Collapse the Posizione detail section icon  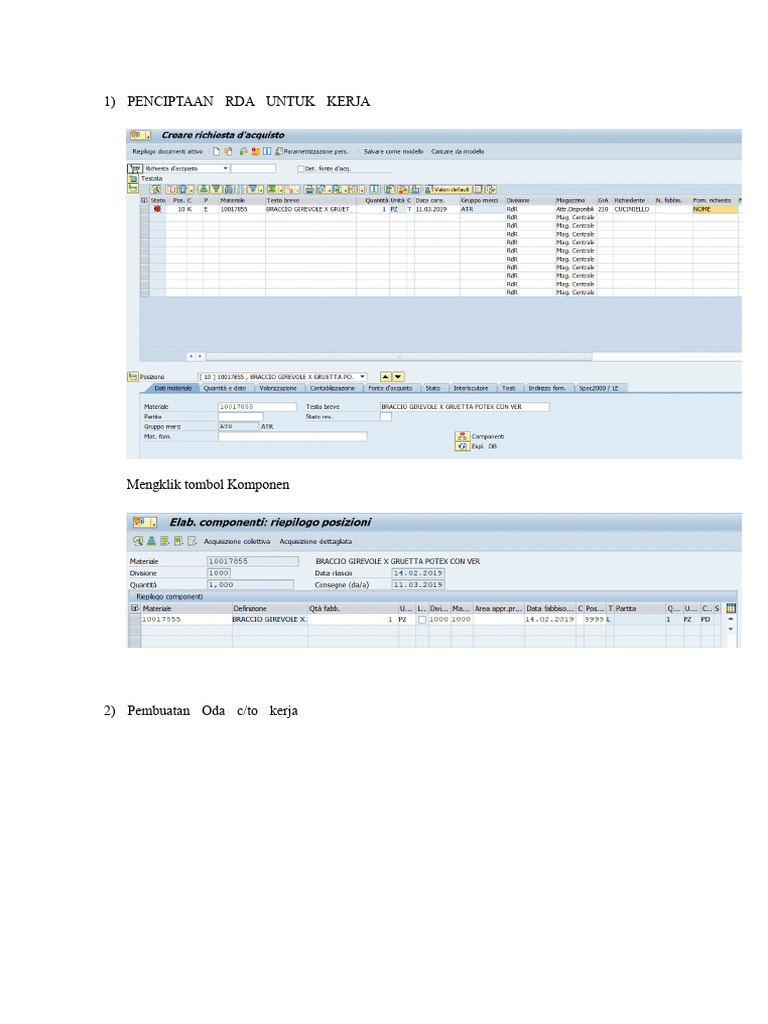click(133, 377)
